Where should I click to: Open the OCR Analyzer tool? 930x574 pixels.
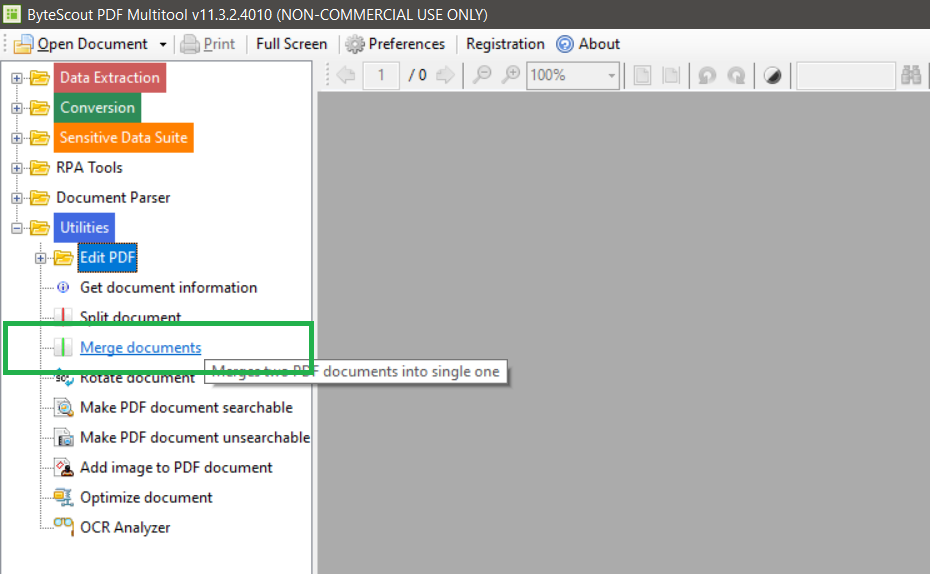pyautogui.click(x=125, y=527)
